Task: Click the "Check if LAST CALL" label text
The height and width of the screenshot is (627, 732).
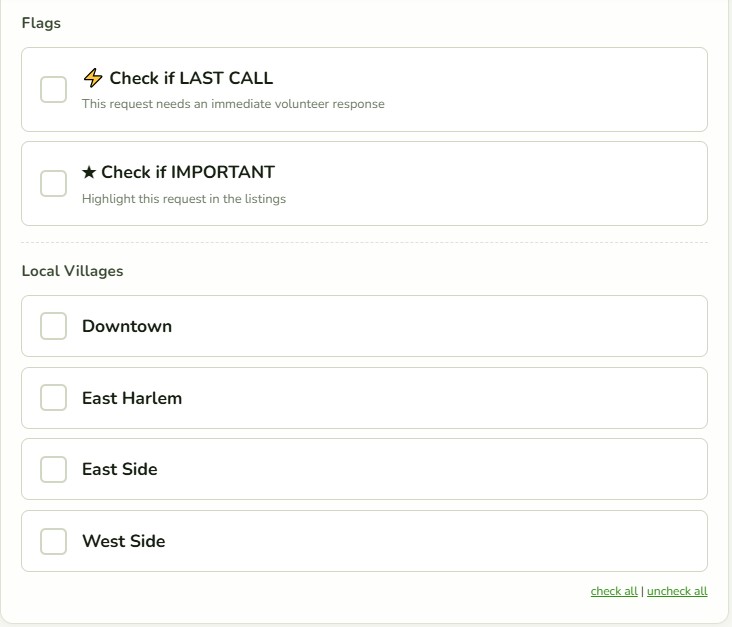Action: (191, 78)
